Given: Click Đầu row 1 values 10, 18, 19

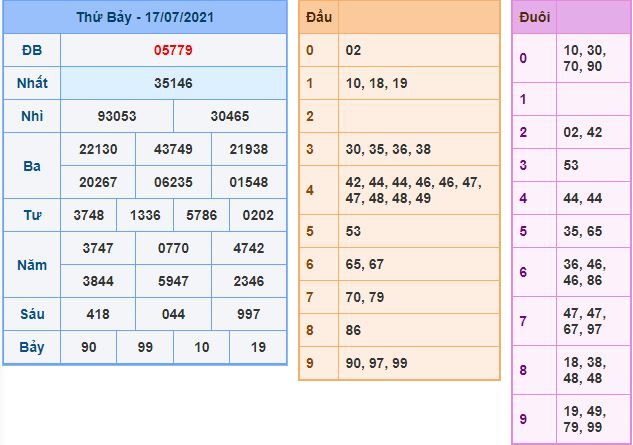Looking at the screenshot, I should (x=376, y=83).
